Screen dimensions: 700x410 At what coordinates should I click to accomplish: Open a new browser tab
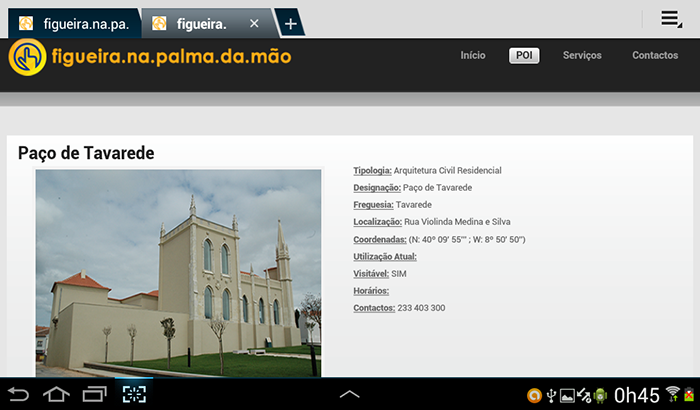click(x=289, y=23)
